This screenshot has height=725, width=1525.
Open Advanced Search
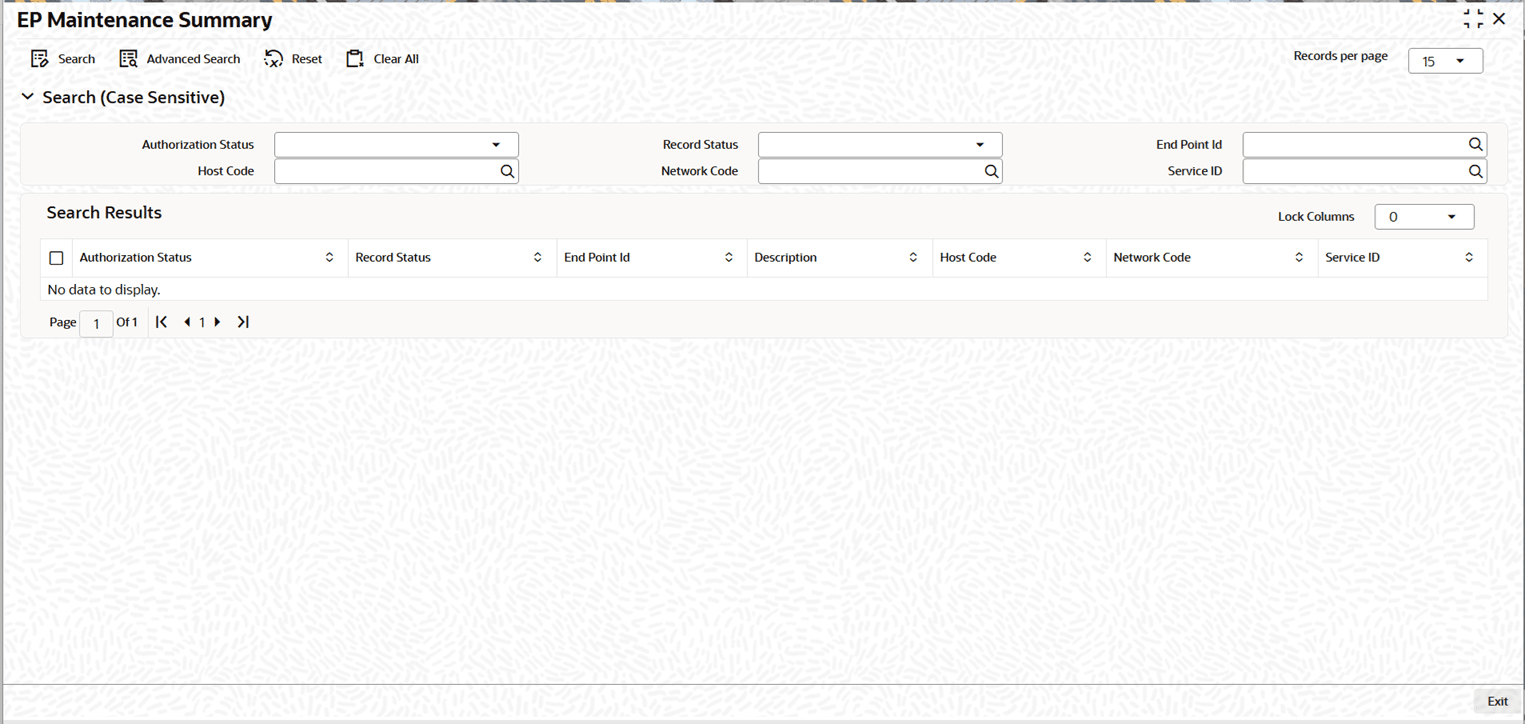[x=180, y=59]
